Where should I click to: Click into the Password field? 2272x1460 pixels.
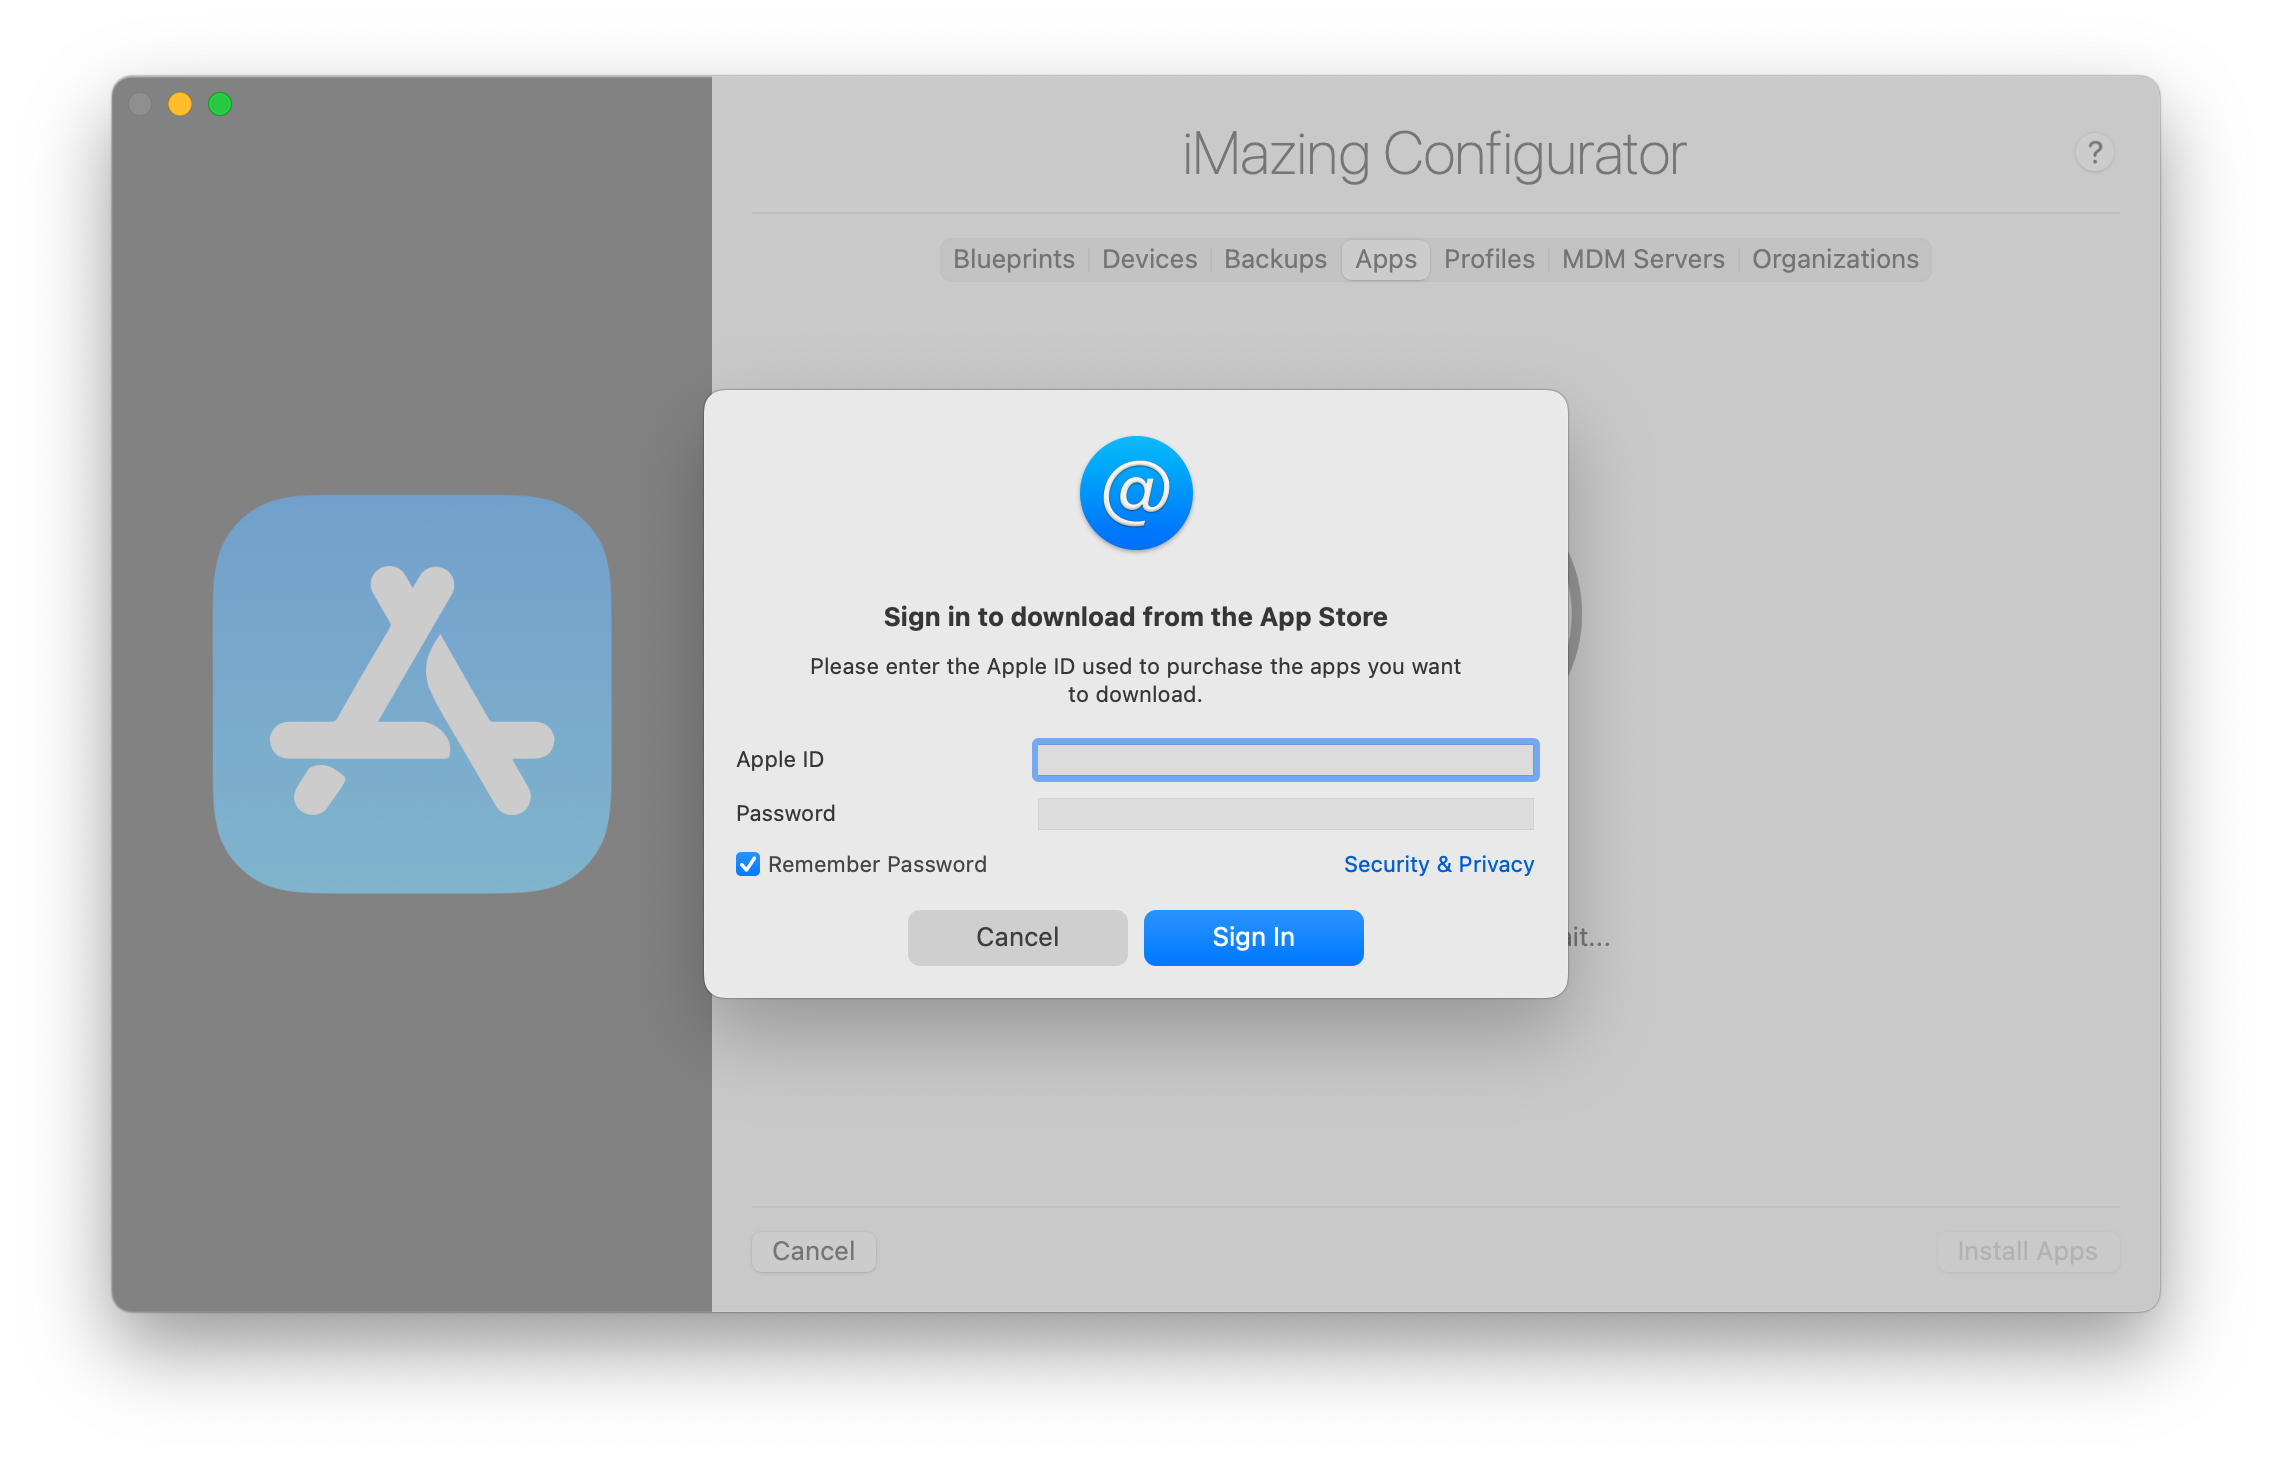tap(1285, 814)
